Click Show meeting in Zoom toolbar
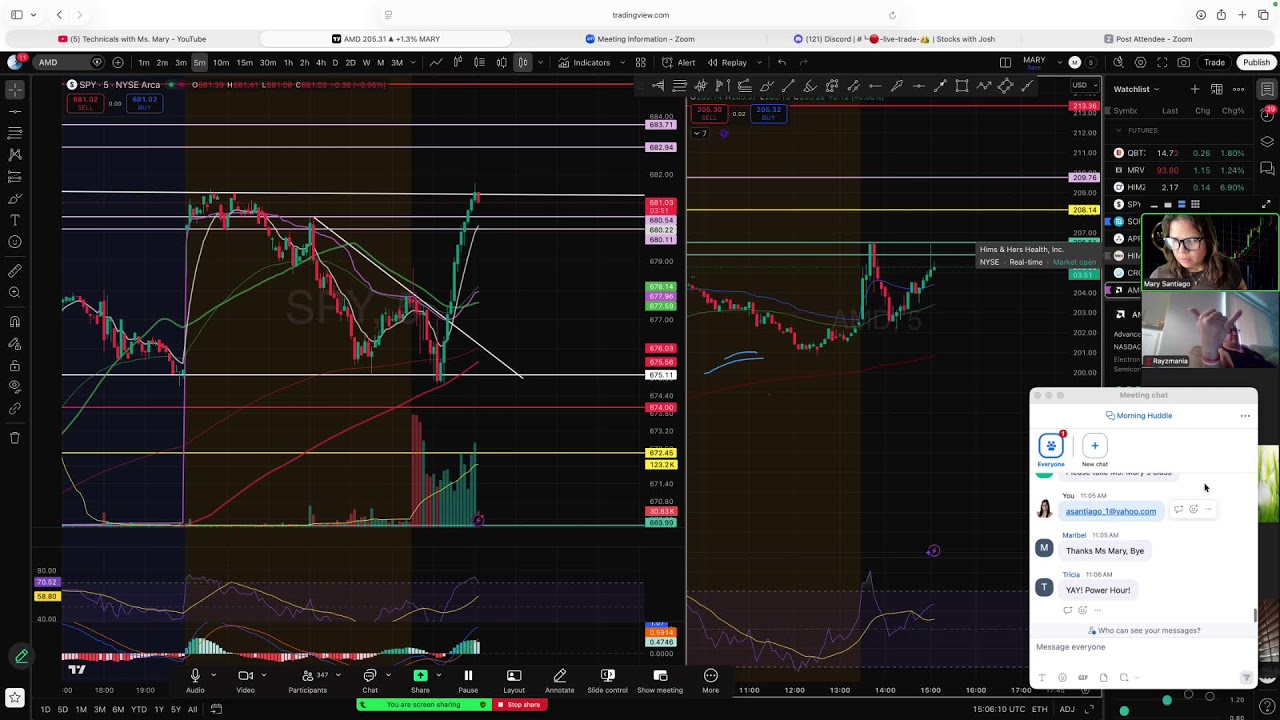This screenshot has width=1280, height=720. click(660, 680)
